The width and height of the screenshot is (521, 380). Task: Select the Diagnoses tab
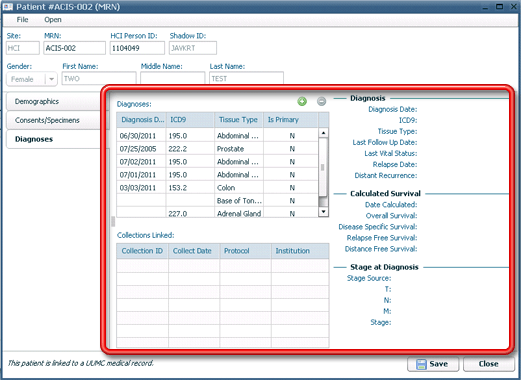53,139
